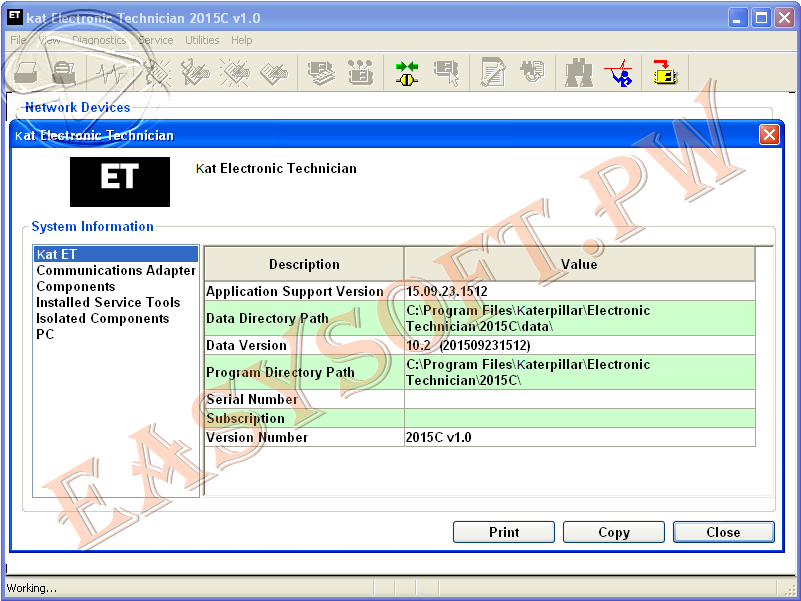Image resolution: width=801 pixels, height=601 pixels.
Task: Maximize the main application window
Action: click(761, 18)
